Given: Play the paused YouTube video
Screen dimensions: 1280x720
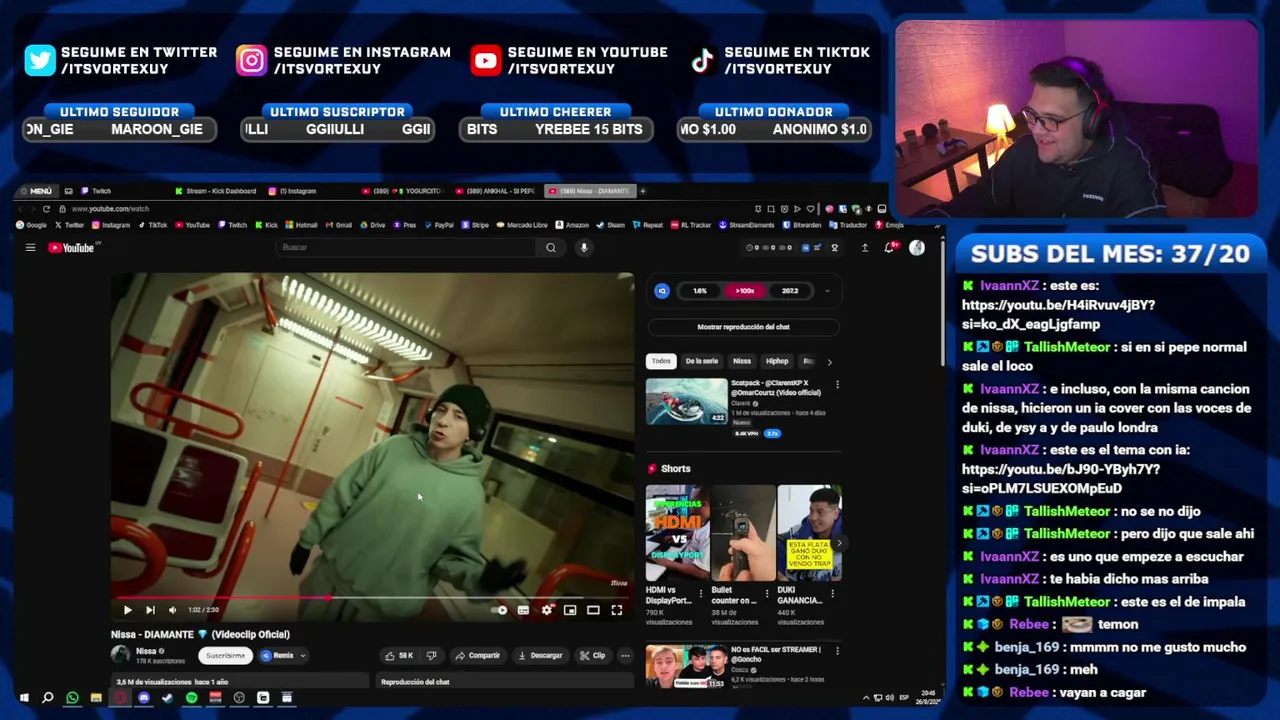Looking at the screenshot, I should tap(127, 610).
